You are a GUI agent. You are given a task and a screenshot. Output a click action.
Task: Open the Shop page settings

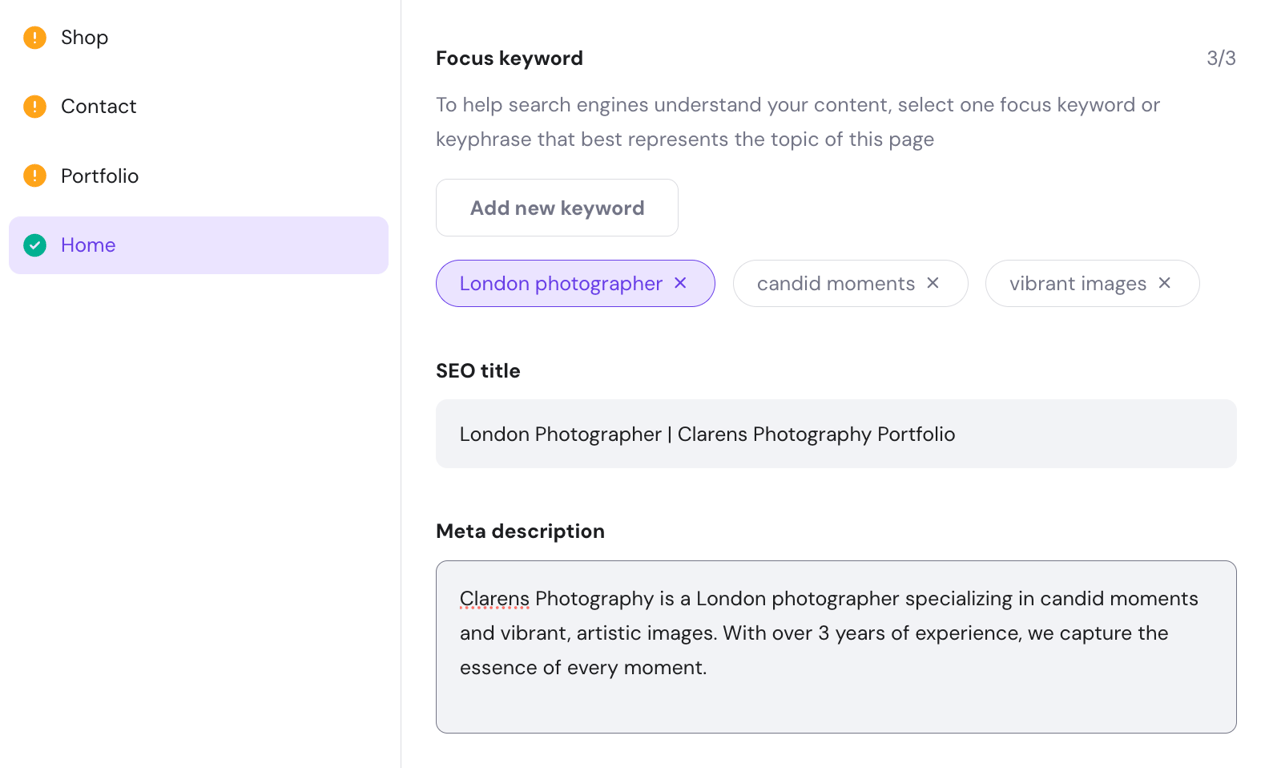pos(84,37)
